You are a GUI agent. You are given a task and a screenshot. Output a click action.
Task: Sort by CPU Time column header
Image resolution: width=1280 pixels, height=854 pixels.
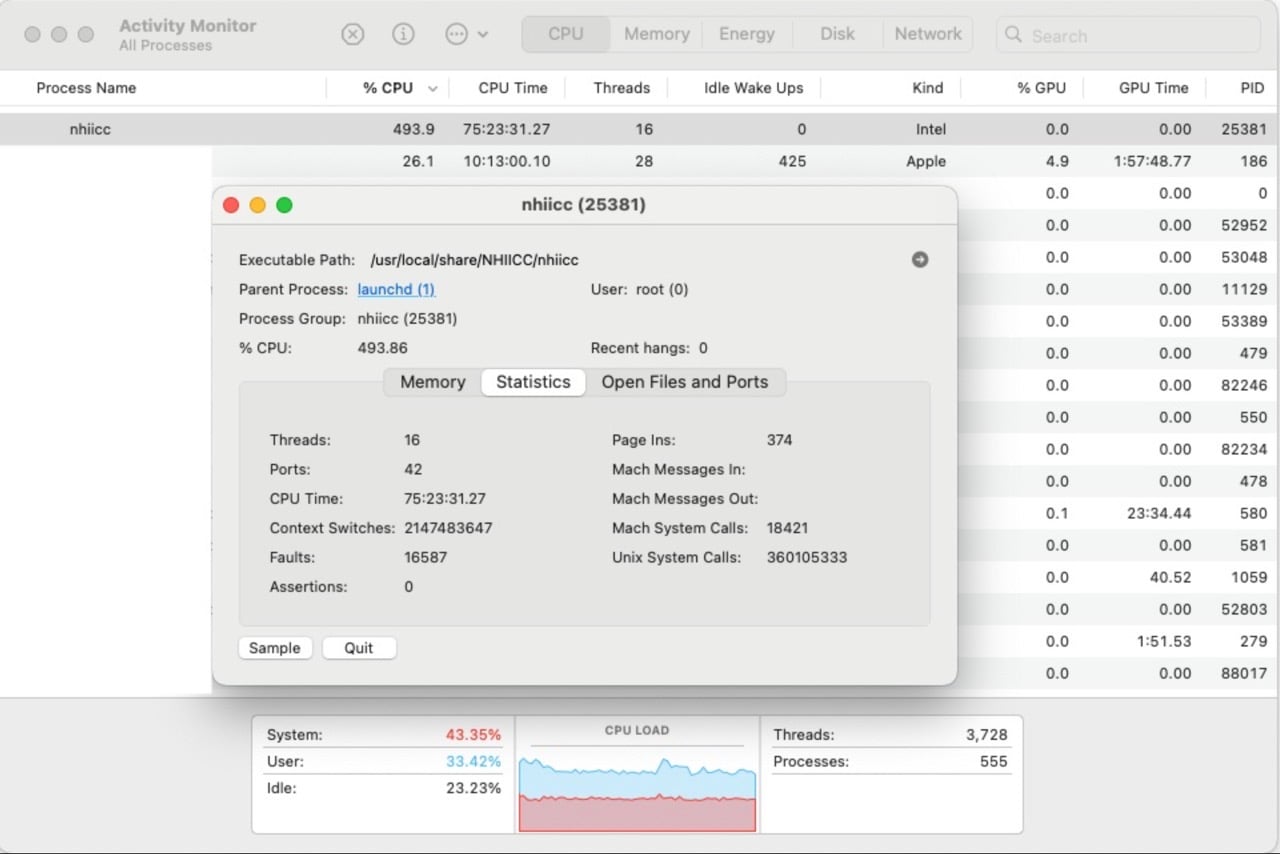tap(513, 88)
